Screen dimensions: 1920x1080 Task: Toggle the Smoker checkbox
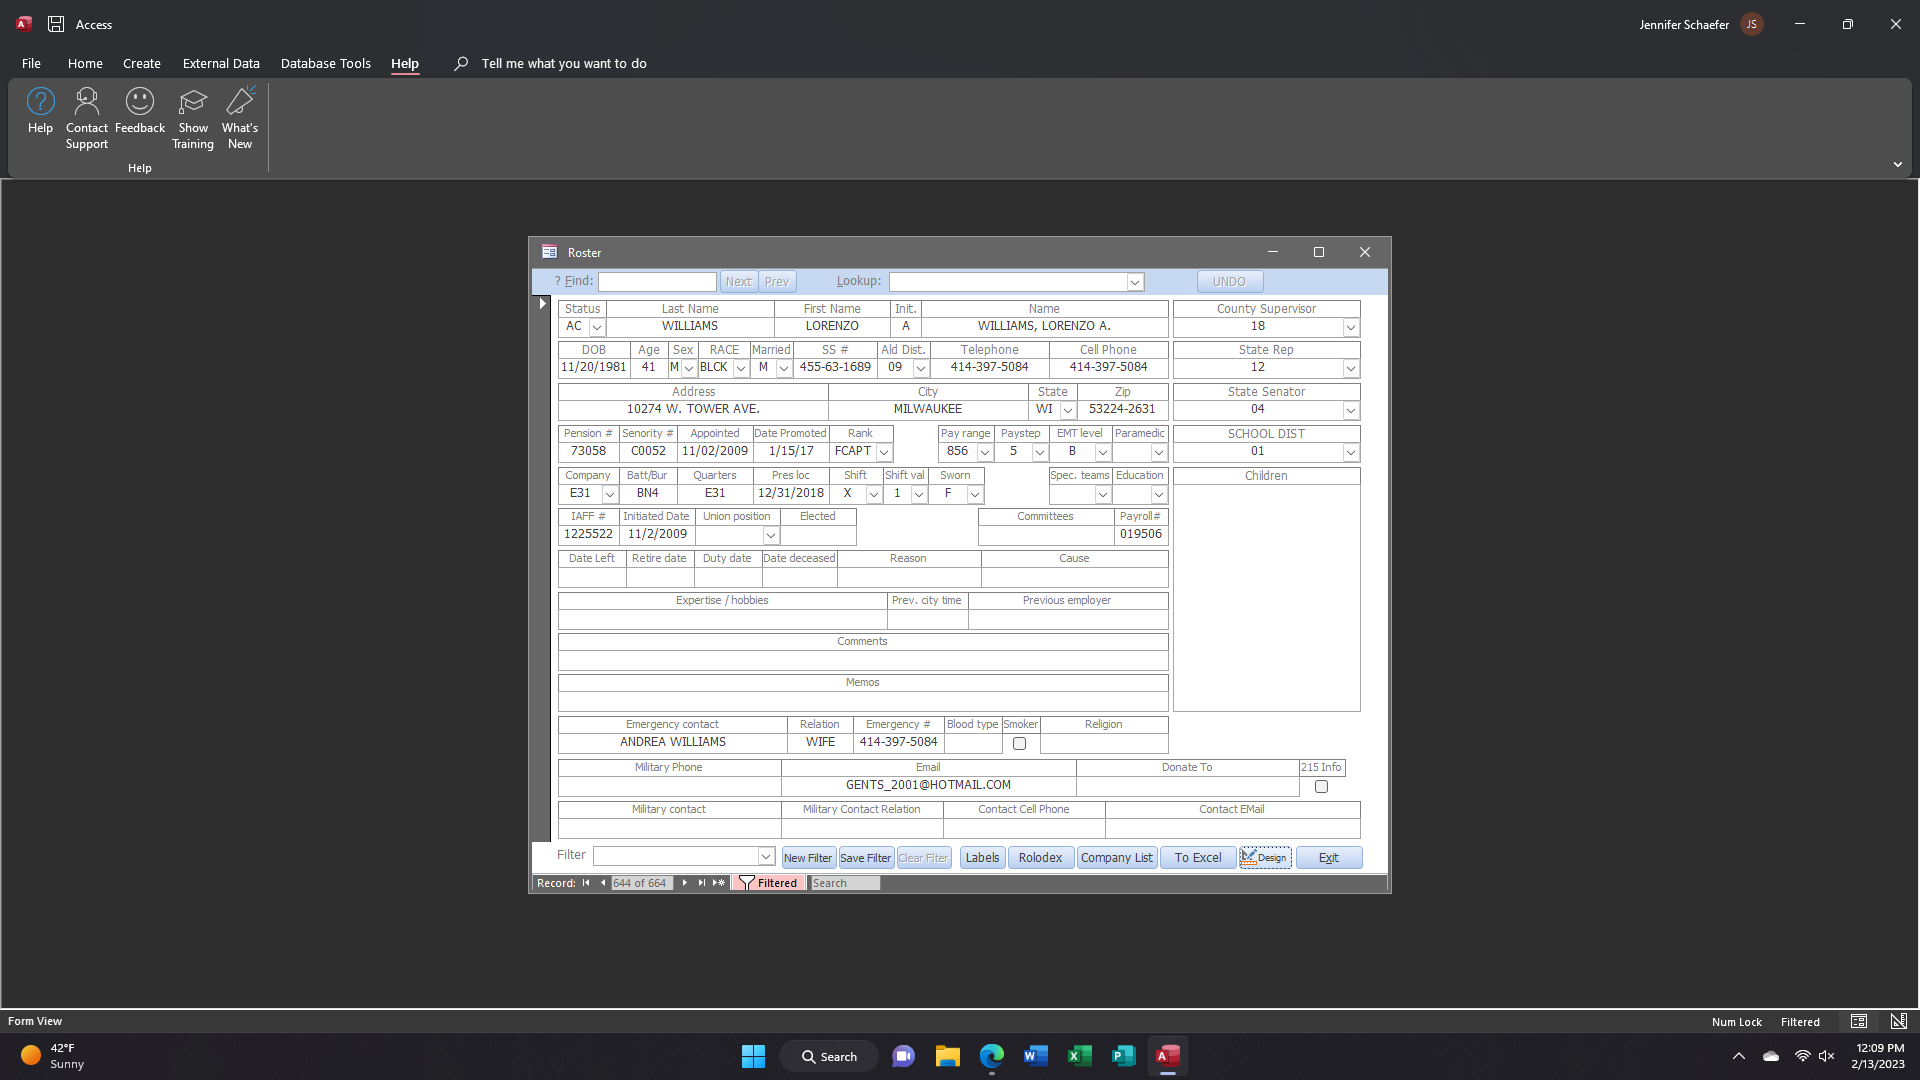[x=1019, y=743]
